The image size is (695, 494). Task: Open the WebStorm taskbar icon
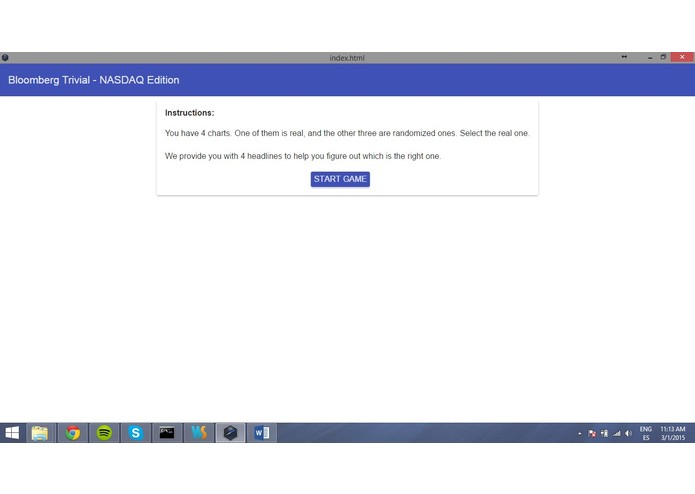coord(199,433)
